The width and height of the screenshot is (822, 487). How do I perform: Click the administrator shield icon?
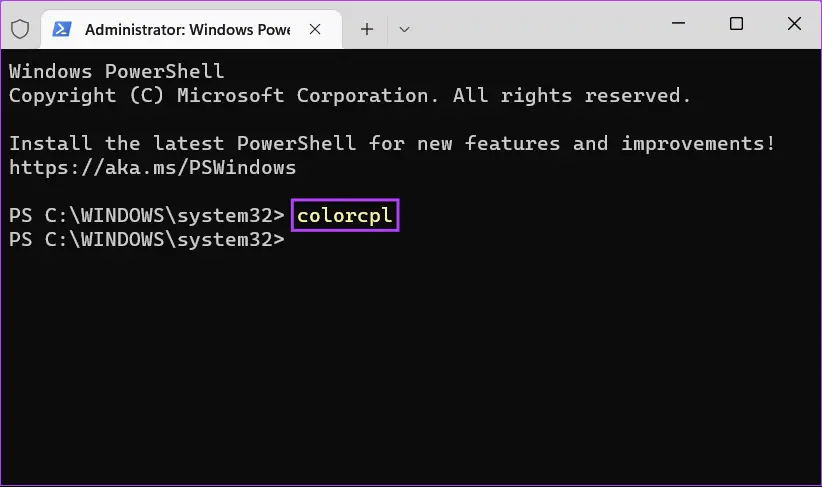click(20, 29)
